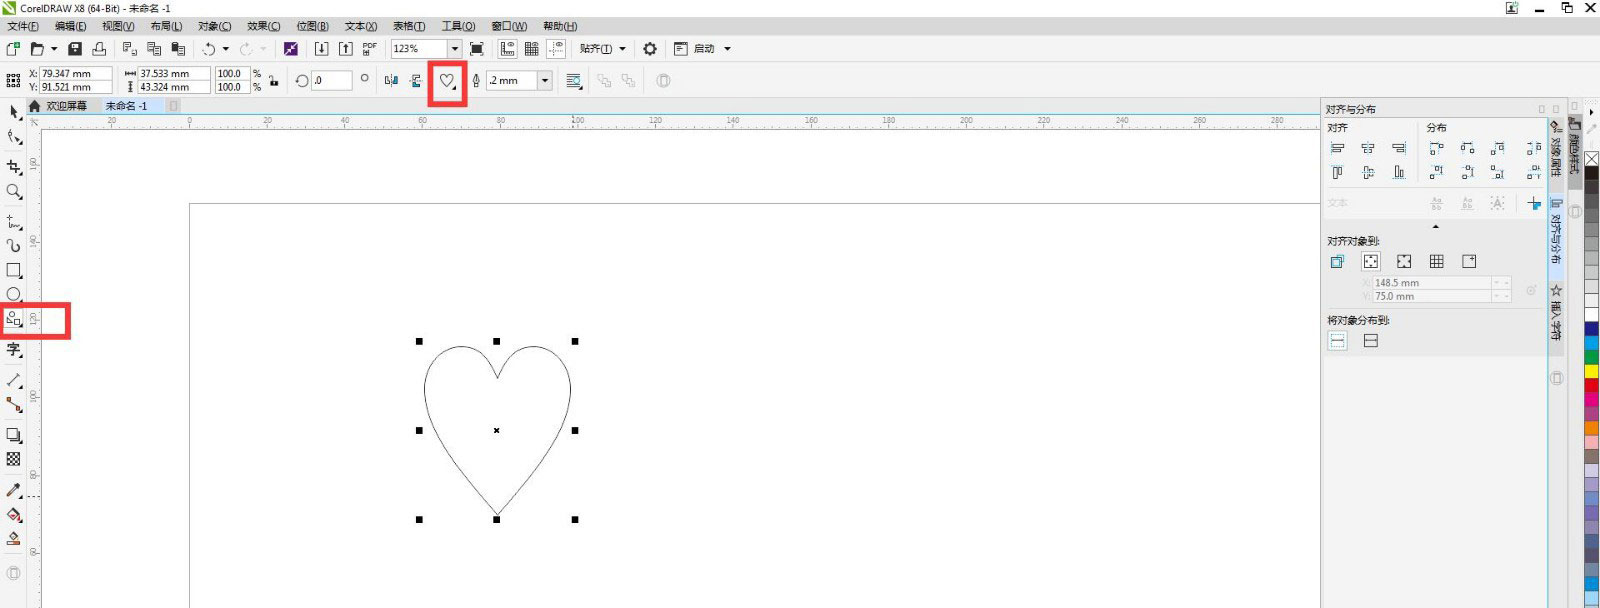The image size is (1600, 608).
Task: Toggle align to grid option
Action: pos(1436,262)
